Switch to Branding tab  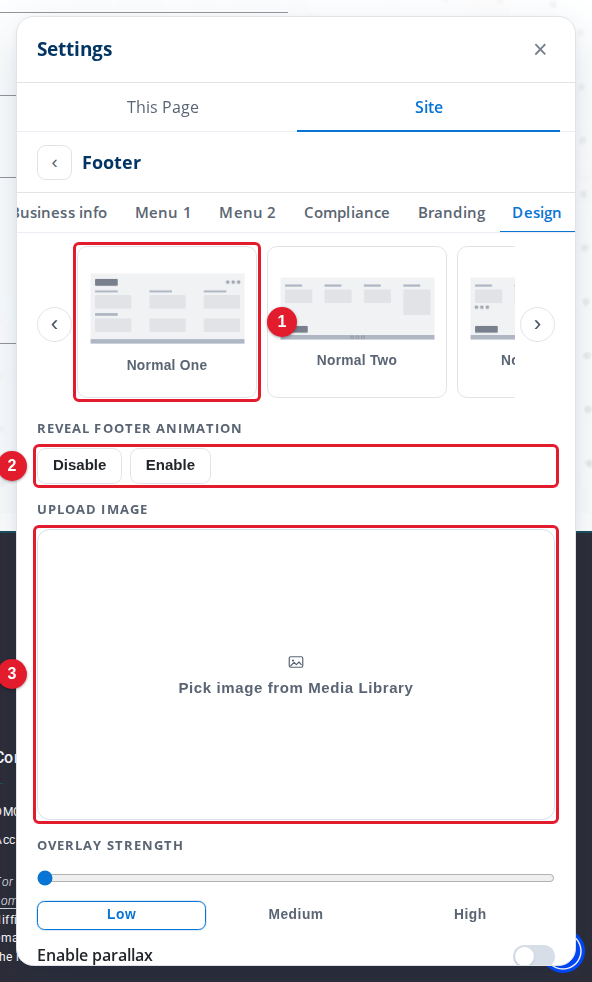coord(452,213)
